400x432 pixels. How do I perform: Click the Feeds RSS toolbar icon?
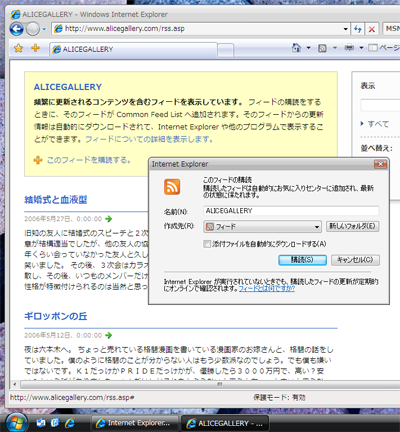(x=322, y=48)
